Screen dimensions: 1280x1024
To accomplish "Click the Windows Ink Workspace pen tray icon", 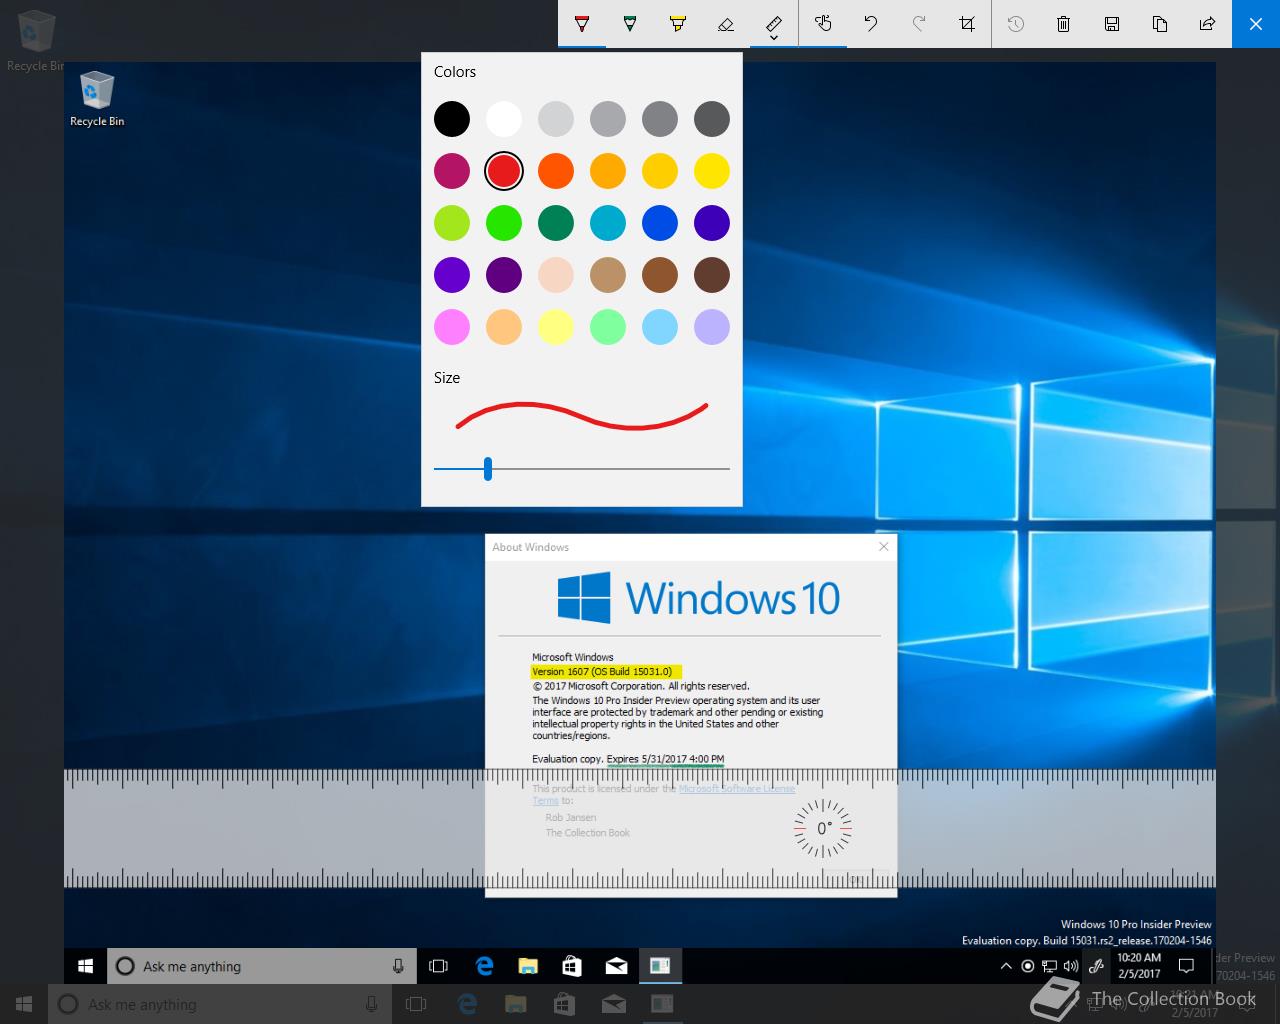I will click(1096, 966).
